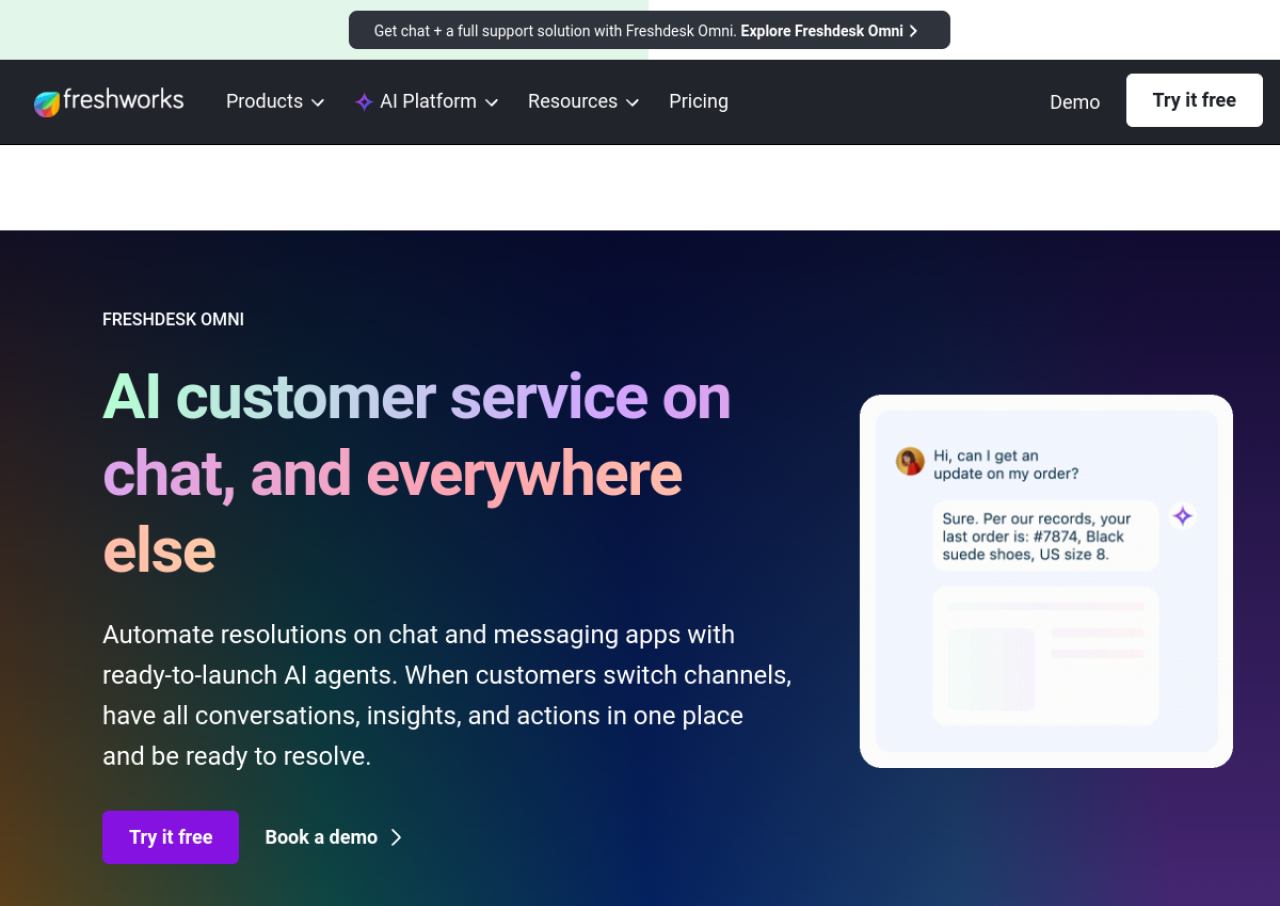This screenshot has width=1280, height=906.
Task: Open the AI Platform menu
Action: pyautogui.click(x=427, y=101)
